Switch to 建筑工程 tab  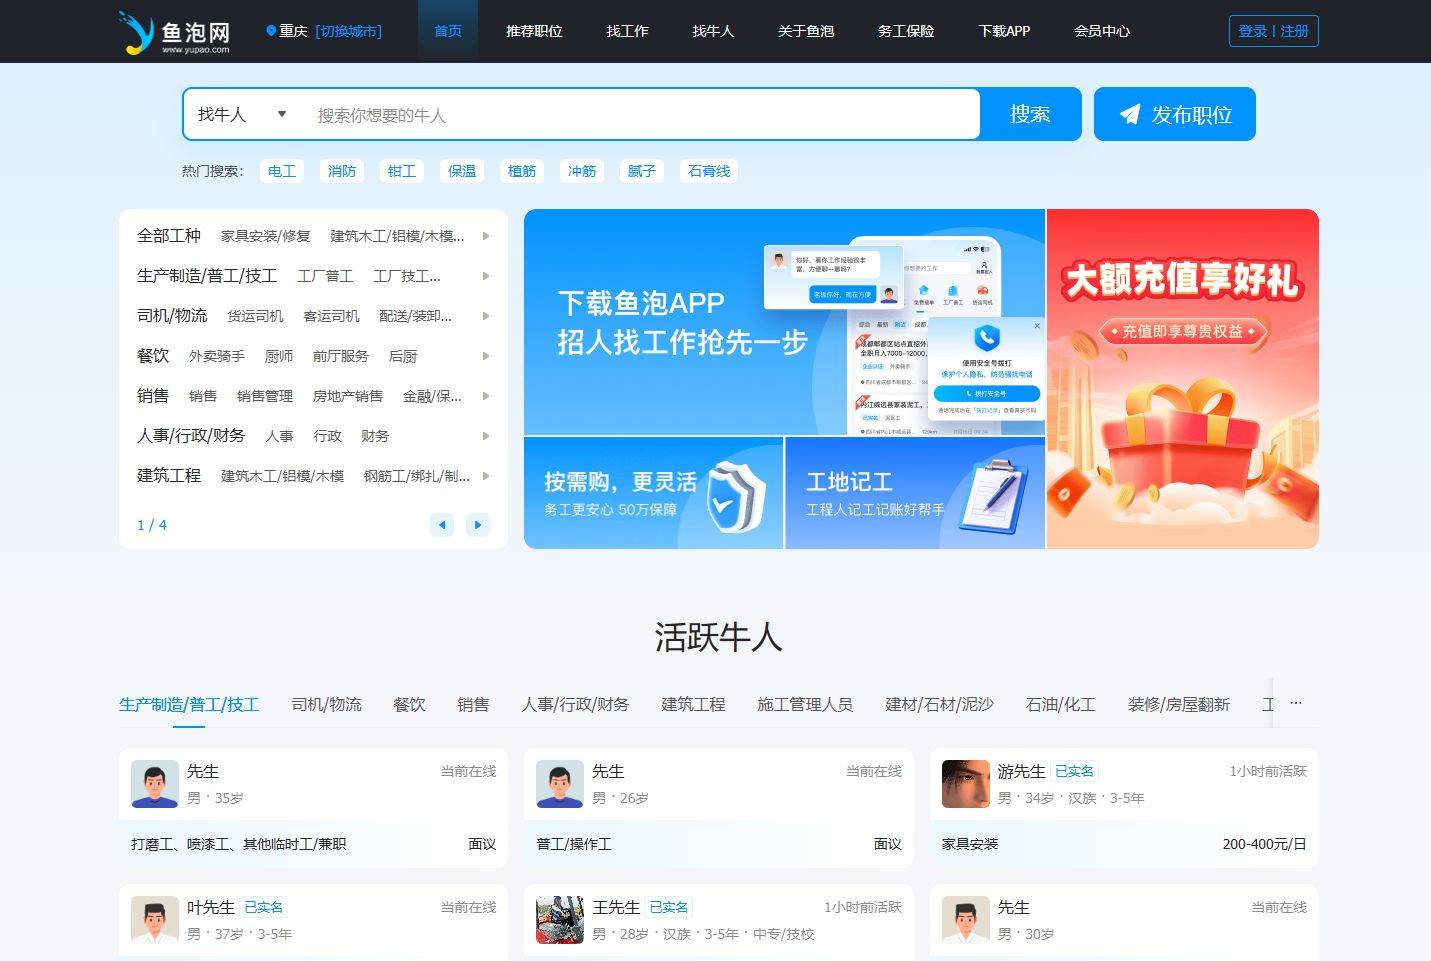click(693, 704)
